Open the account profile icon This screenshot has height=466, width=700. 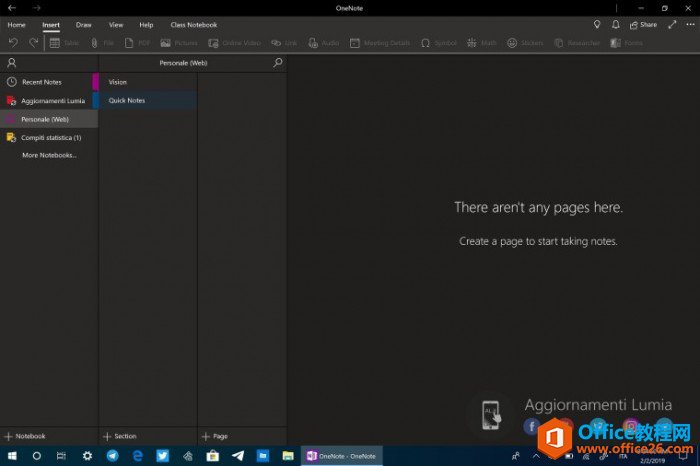tap(12, 63)
